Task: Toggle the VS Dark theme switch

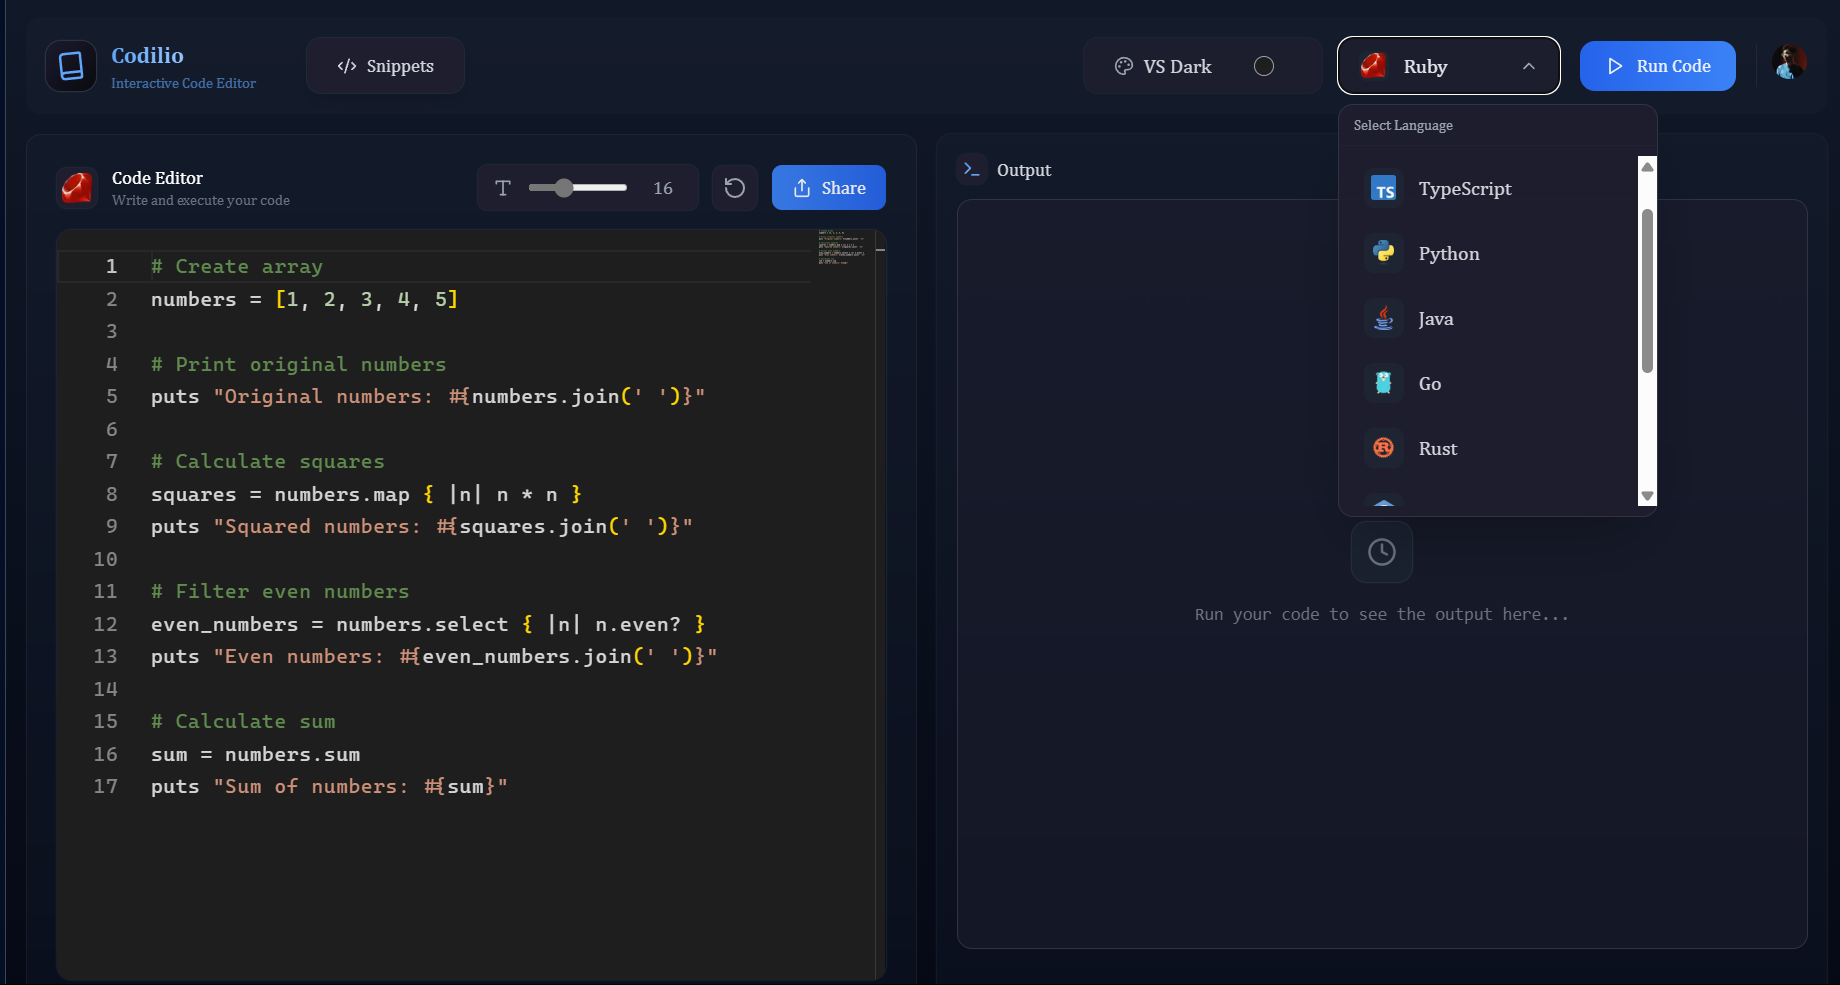Action: (x=1264, y=66)
